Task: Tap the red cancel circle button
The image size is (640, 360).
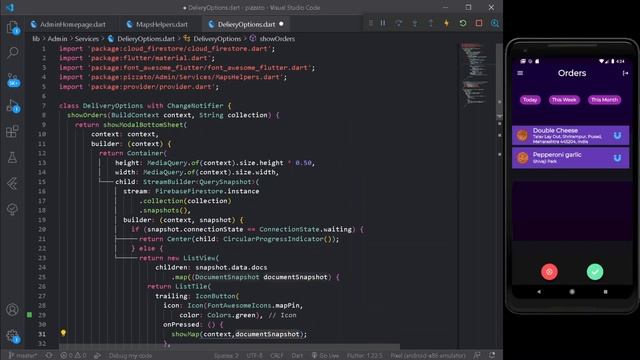Action: click(549, 272)
